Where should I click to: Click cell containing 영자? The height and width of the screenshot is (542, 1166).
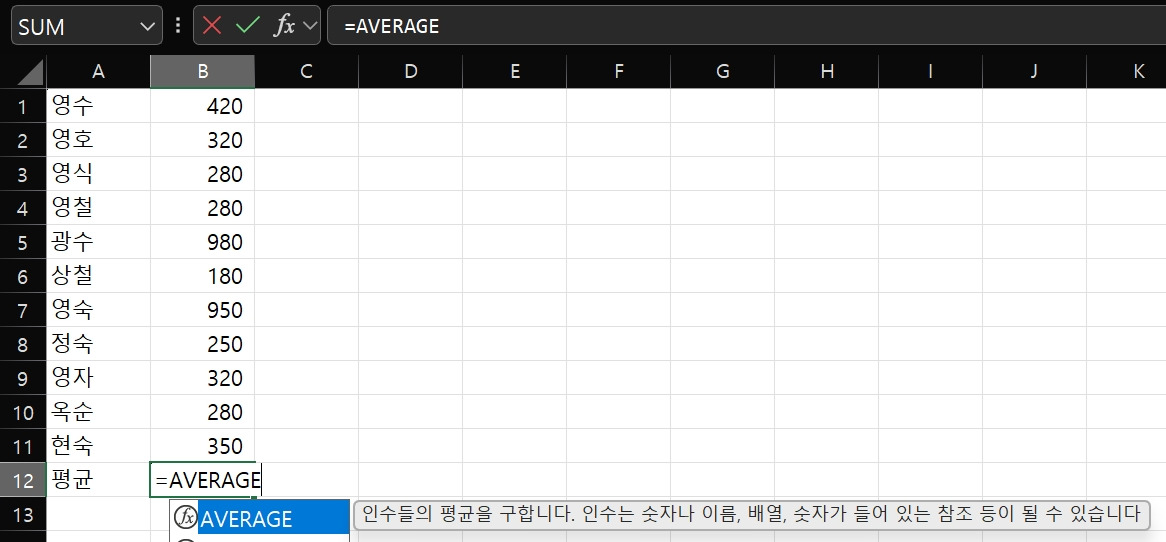point(98,378)
